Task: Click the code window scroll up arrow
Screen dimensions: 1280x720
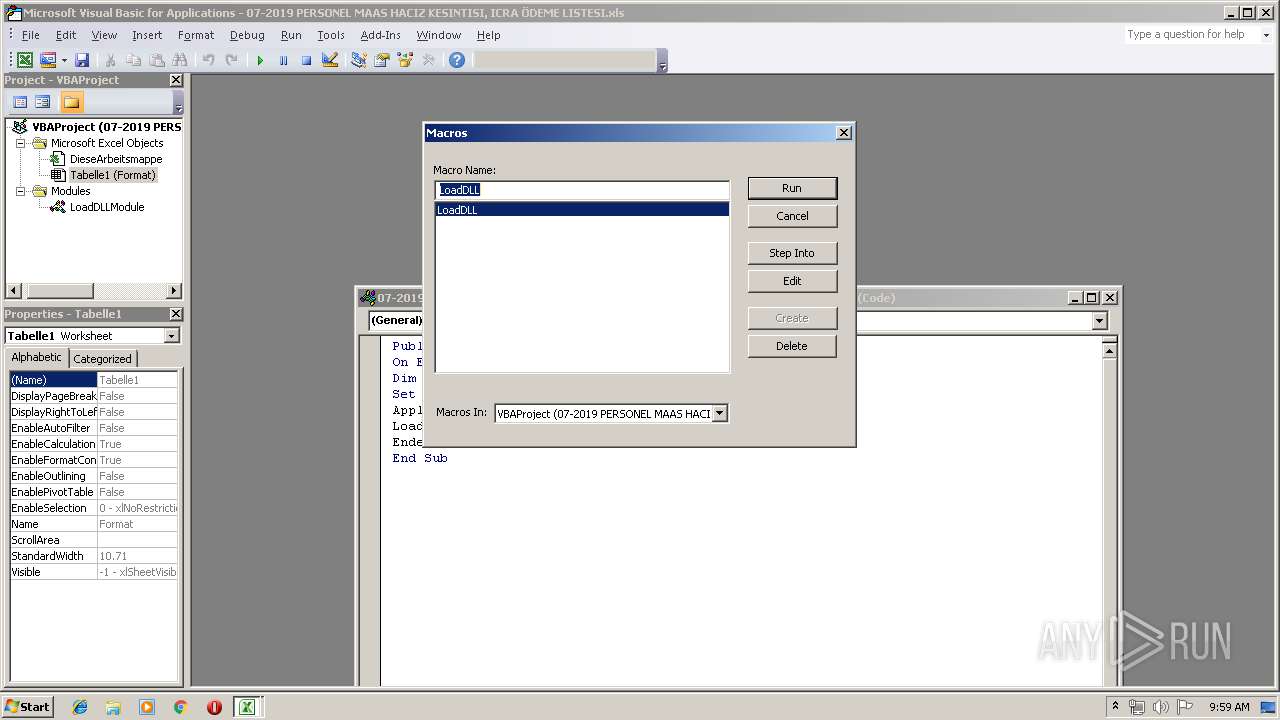Action: click(x=1109, y=349)
